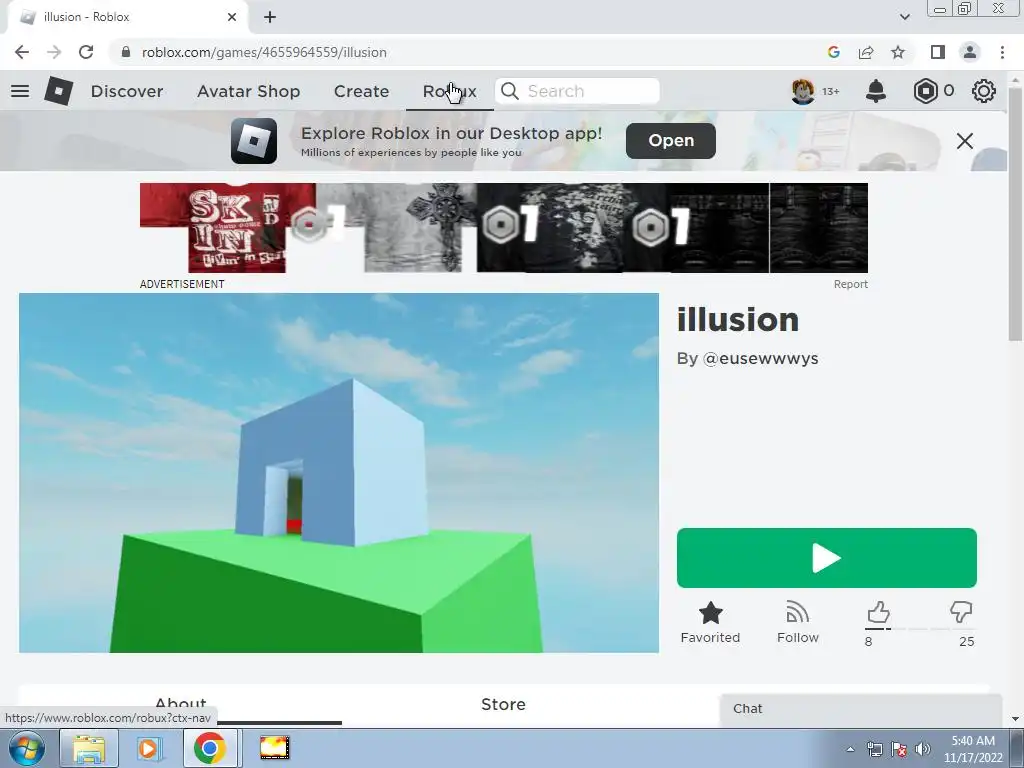This screenshot has height=768, width=1024.
Task: Open the Chrome profile icon
Action: [970, 52]
